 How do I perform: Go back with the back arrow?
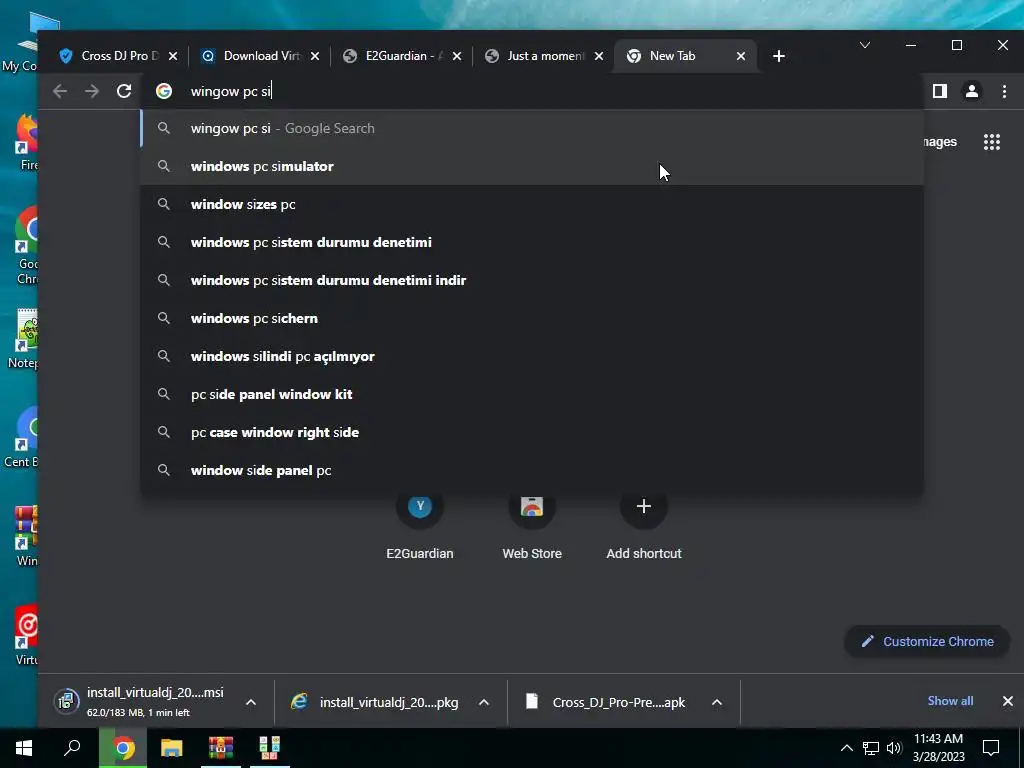pyautogui.click(x=60, y=91)
